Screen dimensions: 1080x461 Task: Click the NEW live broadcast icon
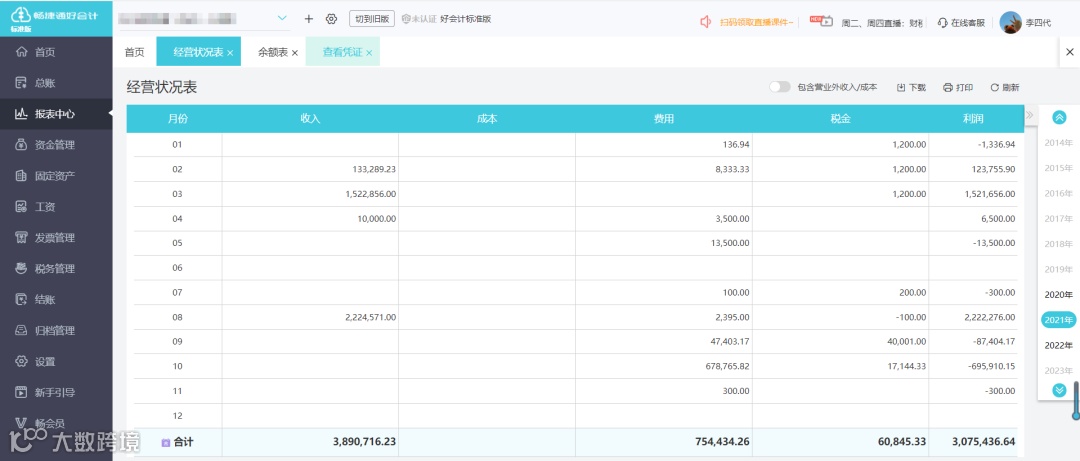pos(821,21)
